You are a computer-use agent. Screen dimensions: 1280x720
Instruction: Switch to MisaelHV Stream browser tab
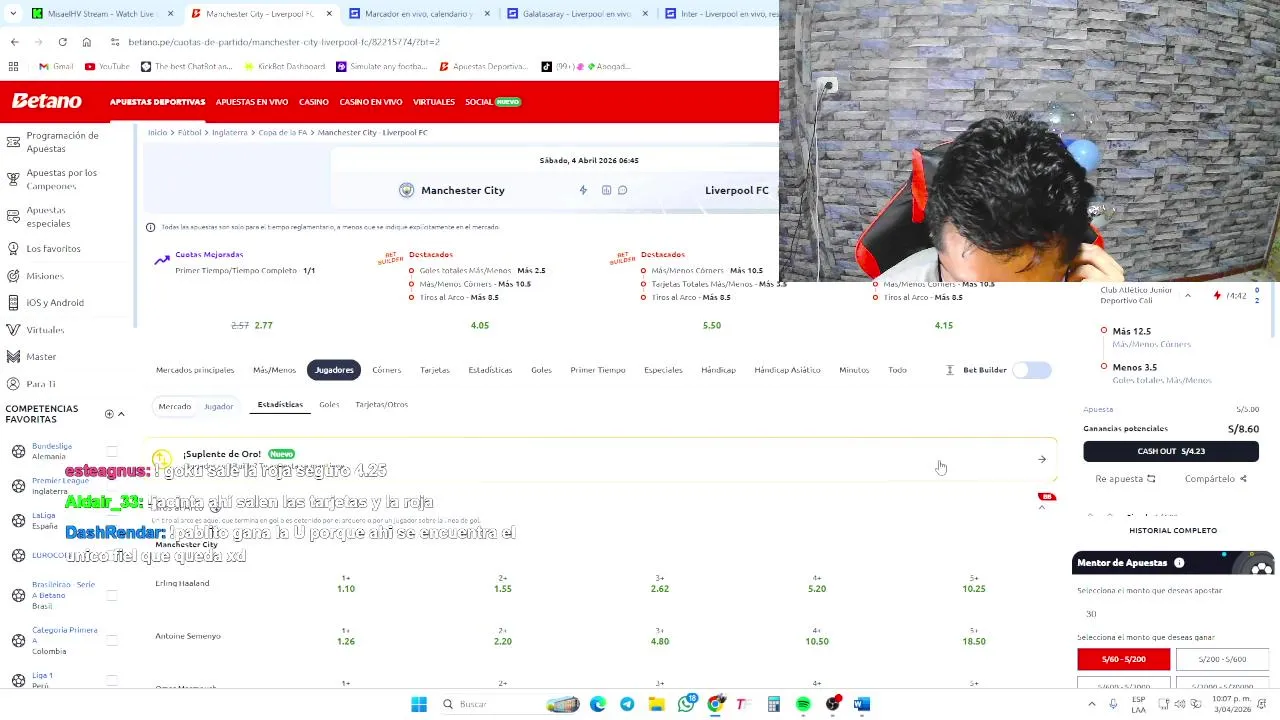pos(100,14)
